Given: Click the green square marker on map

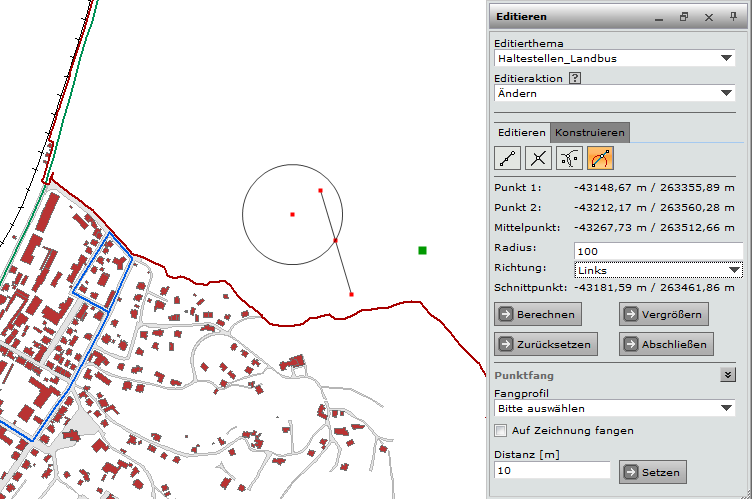Looking at the screenshot, I should click(x=423, y=250).
